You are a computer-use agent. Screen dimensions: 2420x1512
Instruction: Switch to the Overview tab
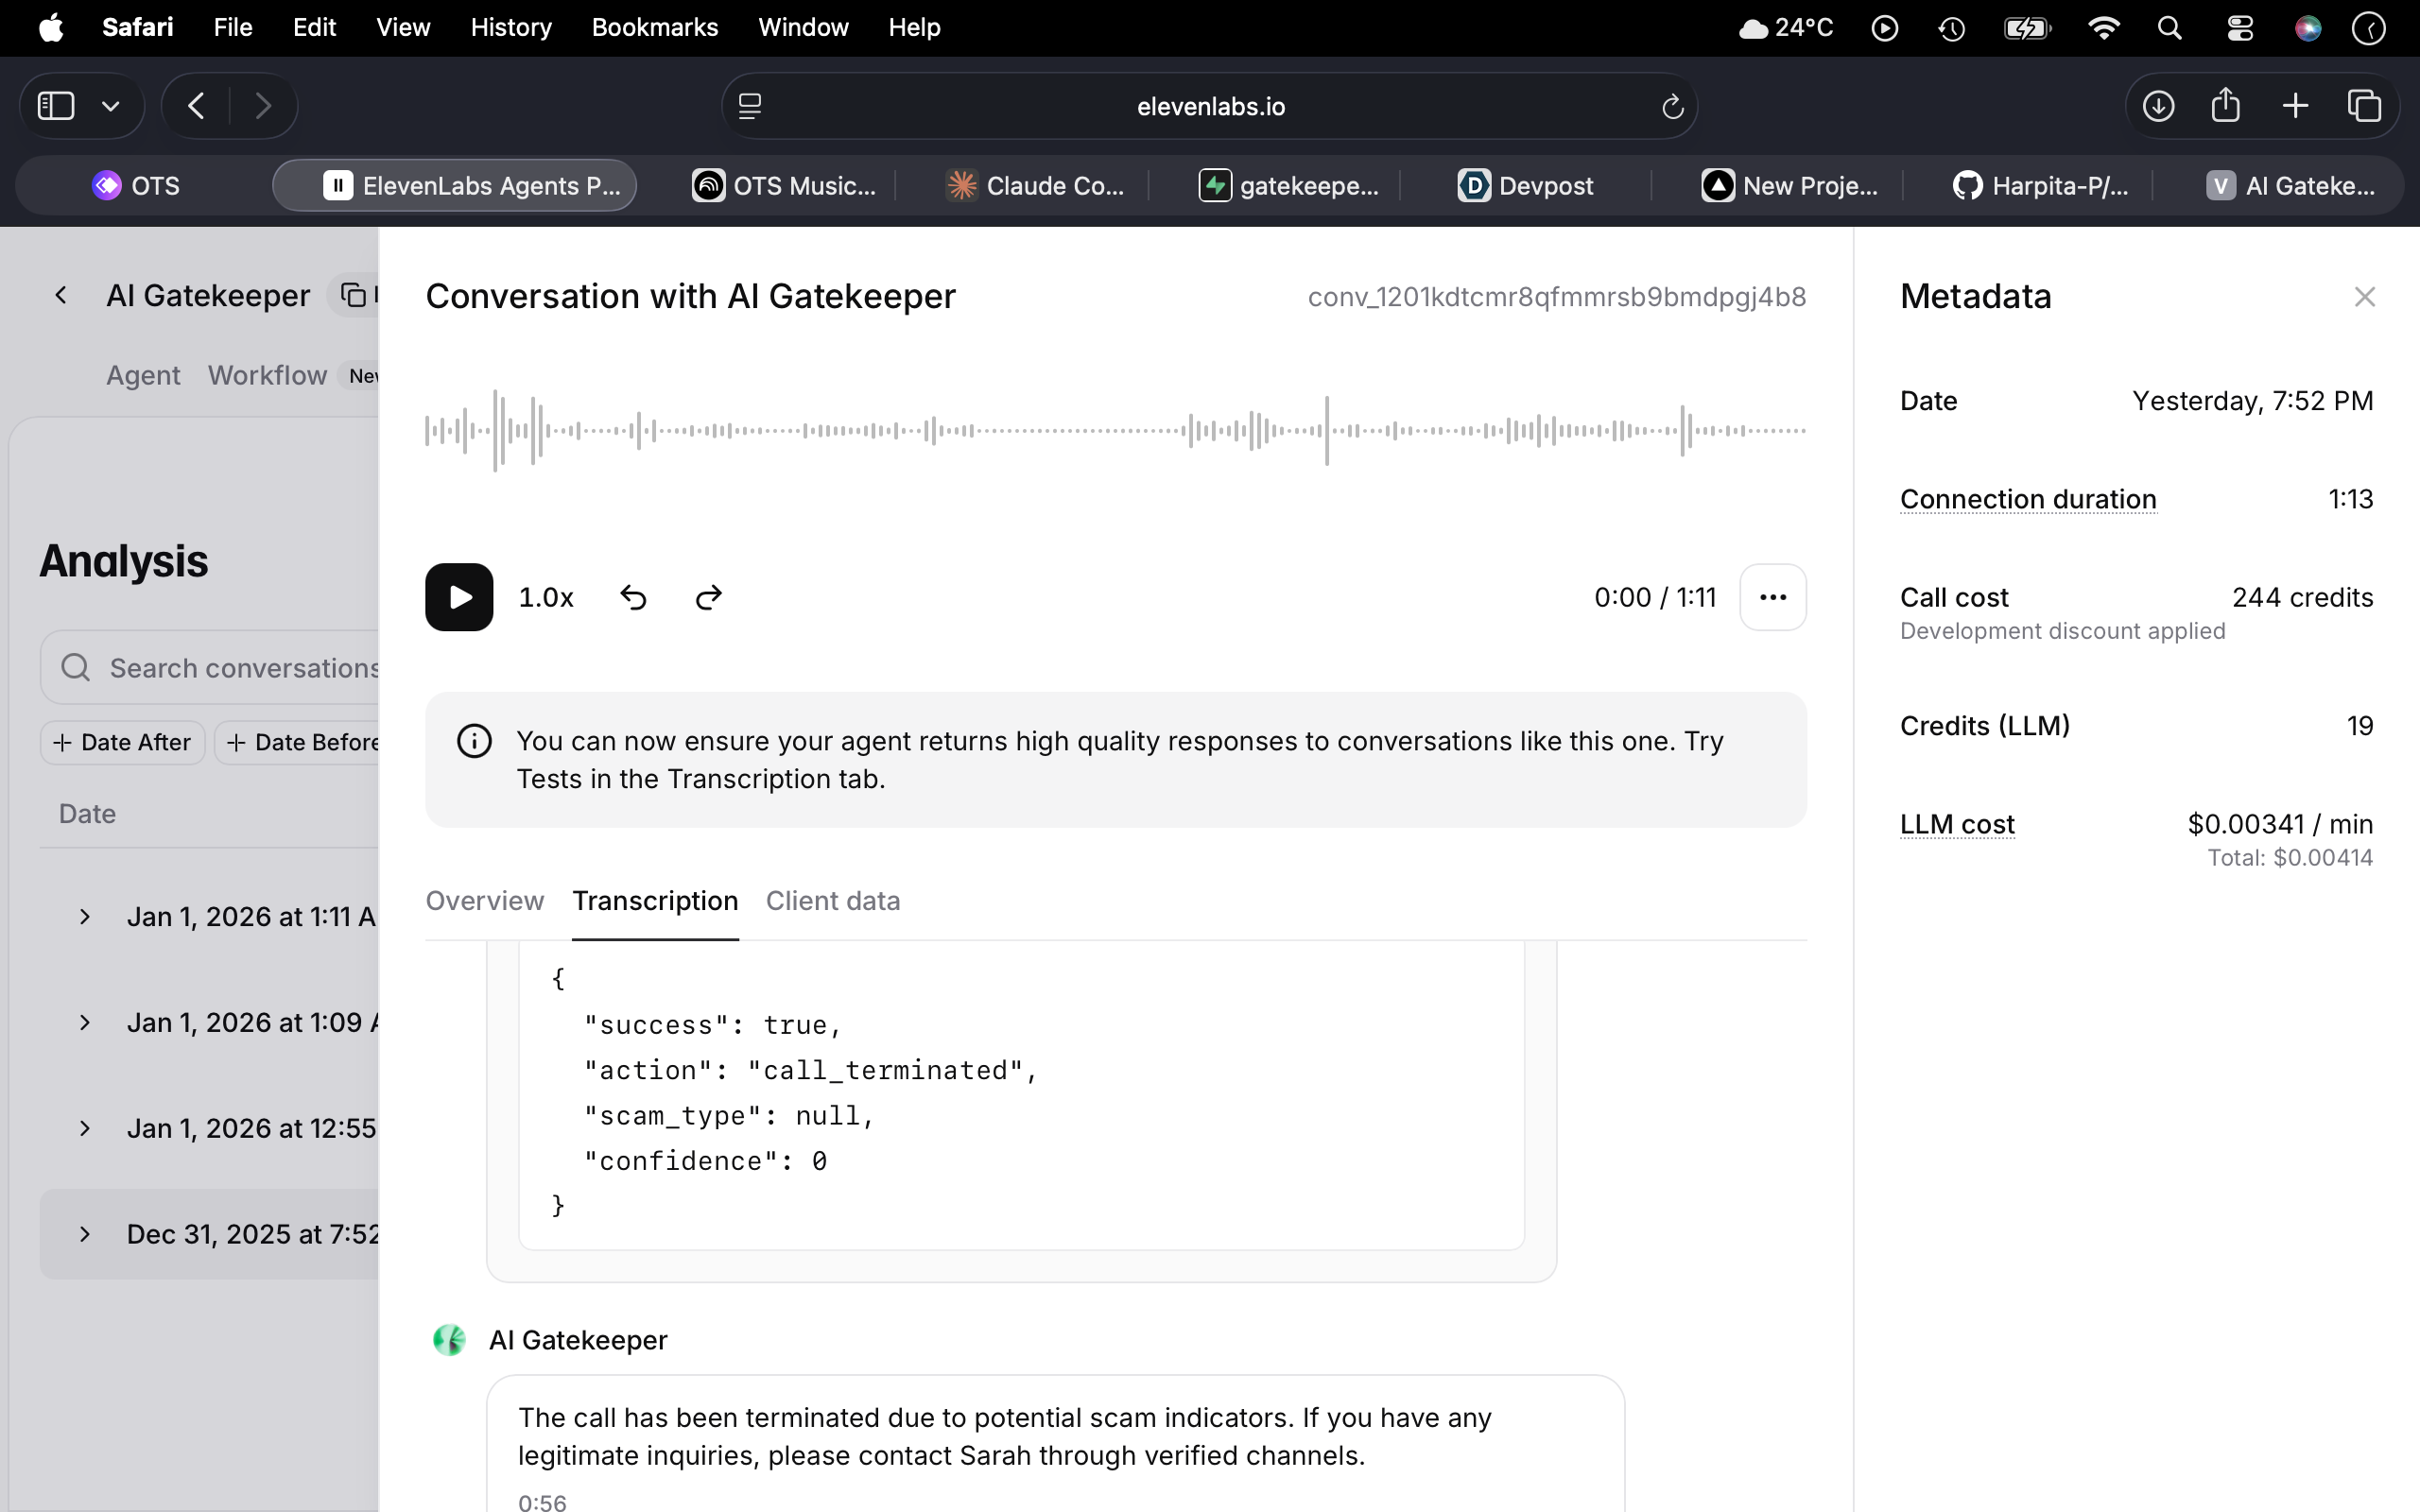click(484, 901)
